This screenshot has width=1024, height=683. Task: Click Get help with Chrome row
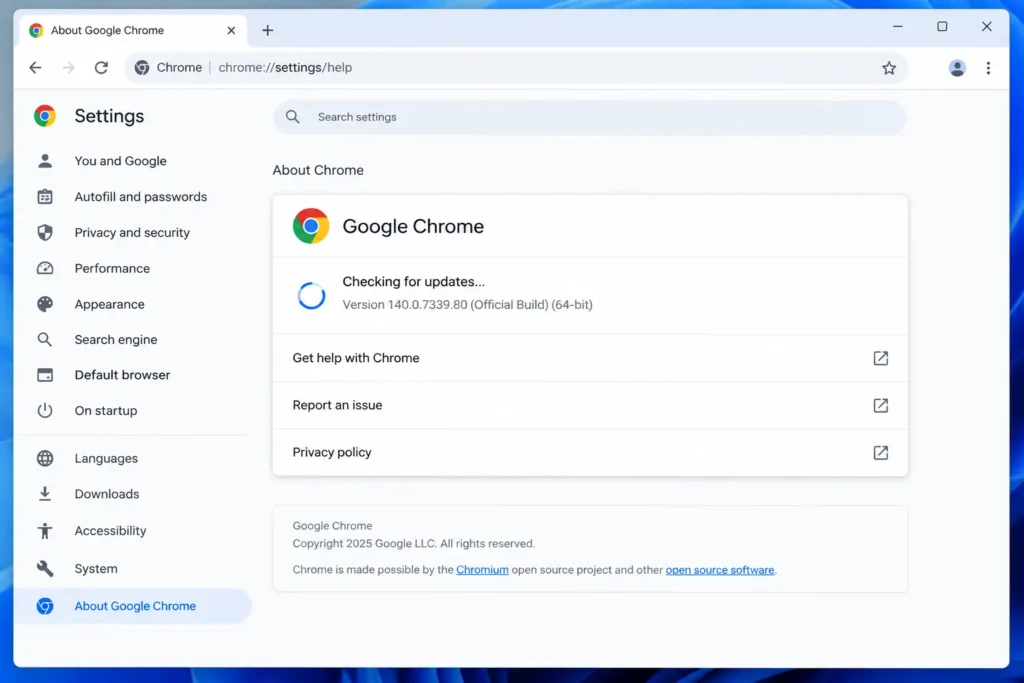coord(590,358)
